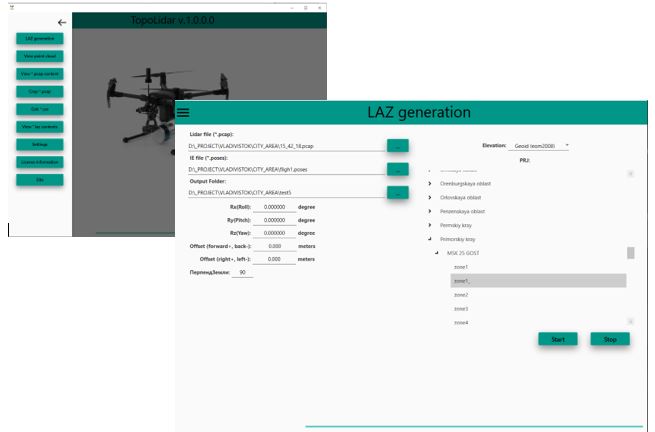The width and height of the screenshot is (655, 432).
Task: Open View point cloud from the sidebar
Action: pos(40,56)
